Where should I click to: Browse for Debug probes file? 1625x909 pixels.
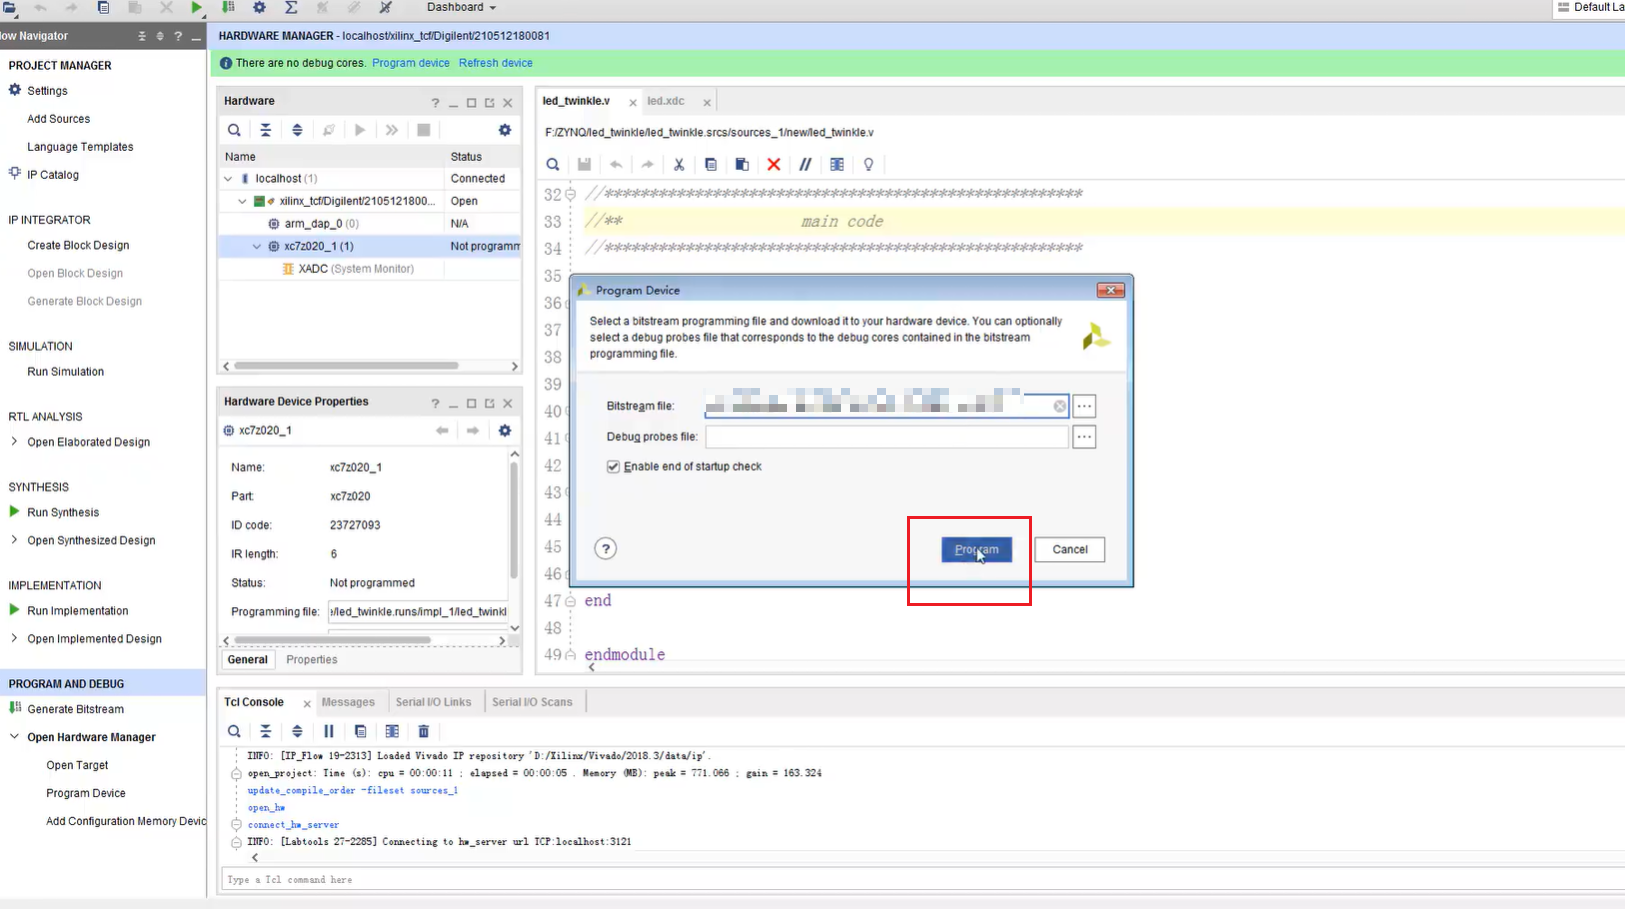coord(1084,437)
